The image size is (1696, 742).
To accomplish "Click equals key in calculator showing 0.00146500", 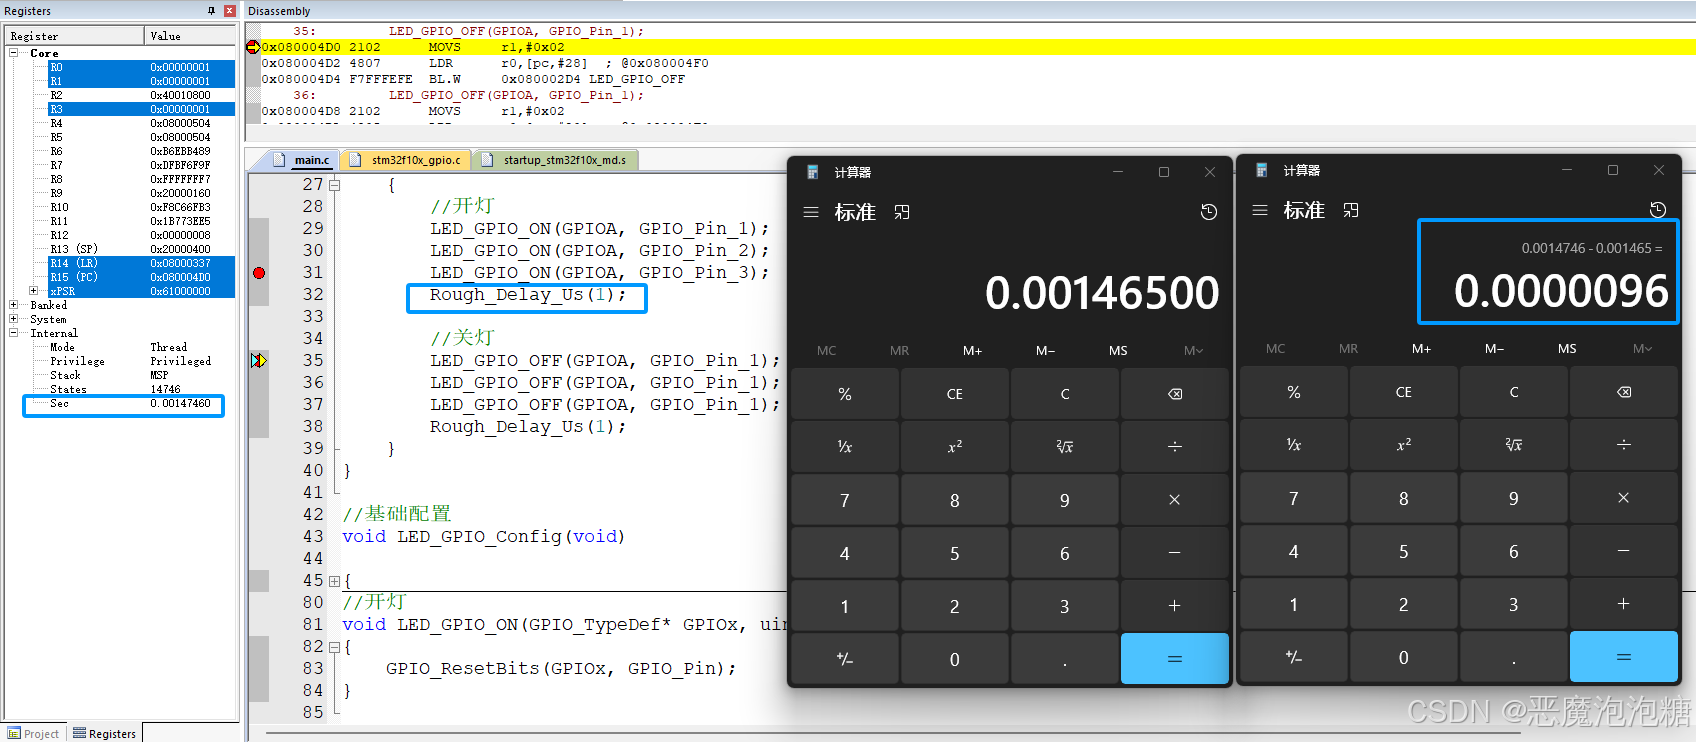I will tap(1175, 659).
